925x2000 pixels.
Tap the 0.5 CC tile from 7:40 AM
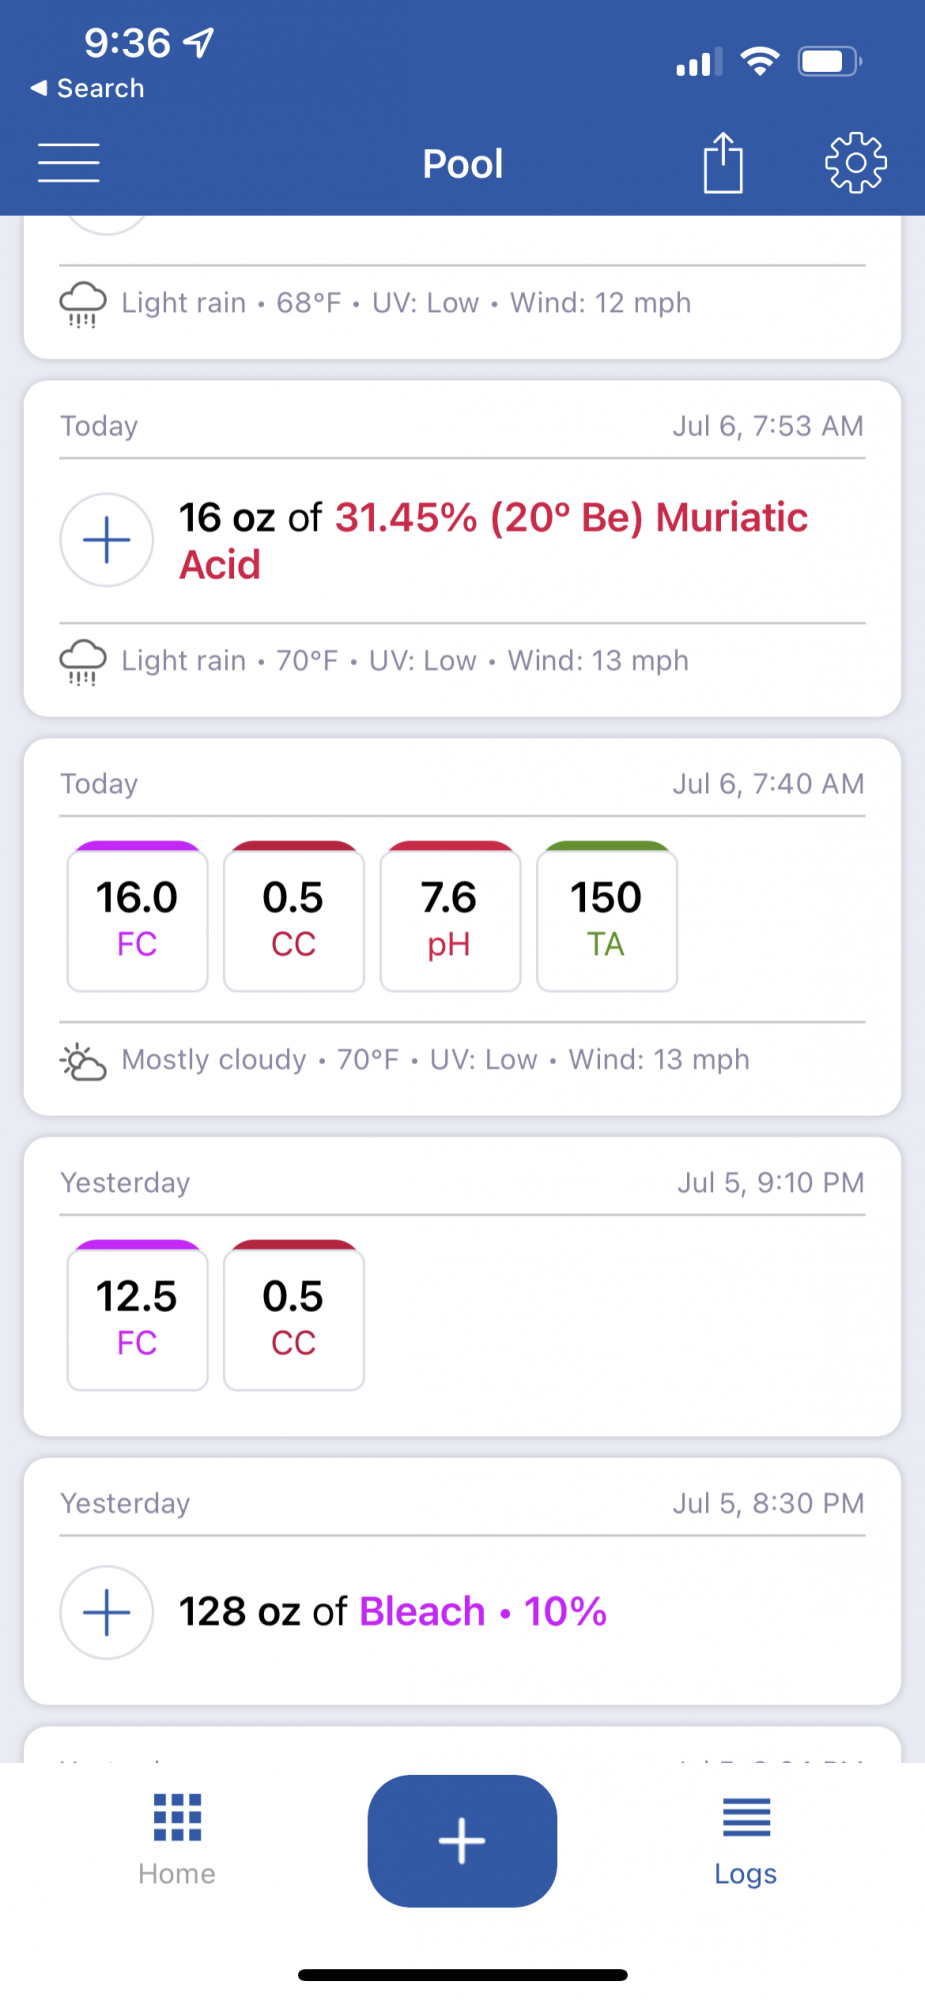[x=294, y=917]
